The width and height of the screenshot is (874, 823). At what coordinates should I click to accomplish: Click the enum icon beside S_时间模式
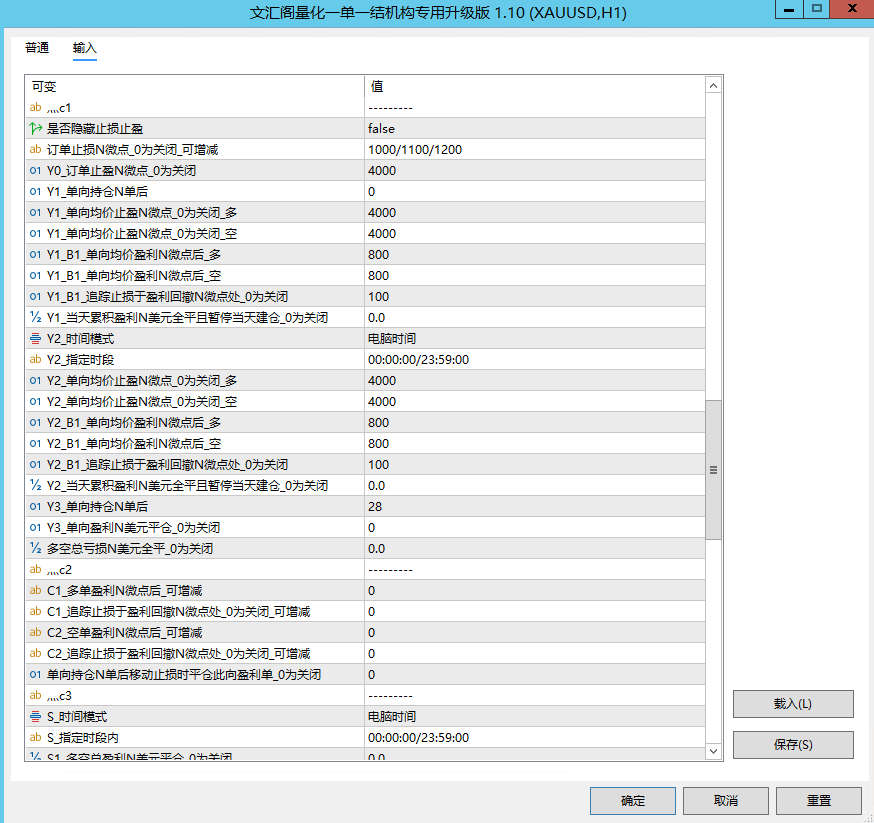[36, 717]
